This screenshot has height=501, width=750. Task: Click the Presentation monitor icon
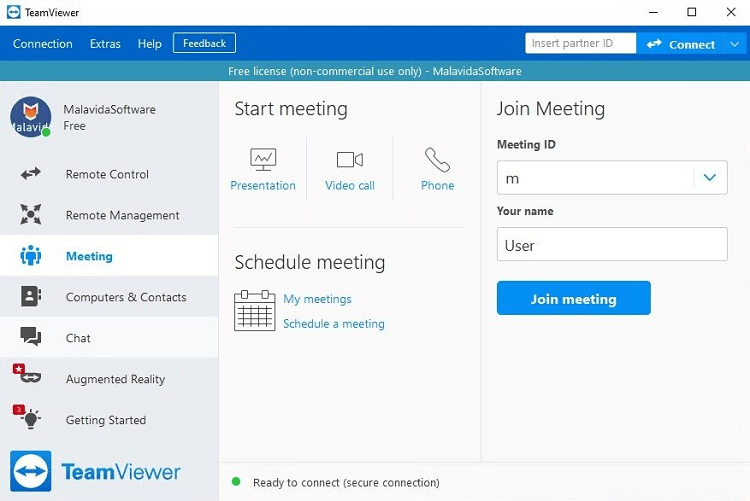click(x=263, y=159)
